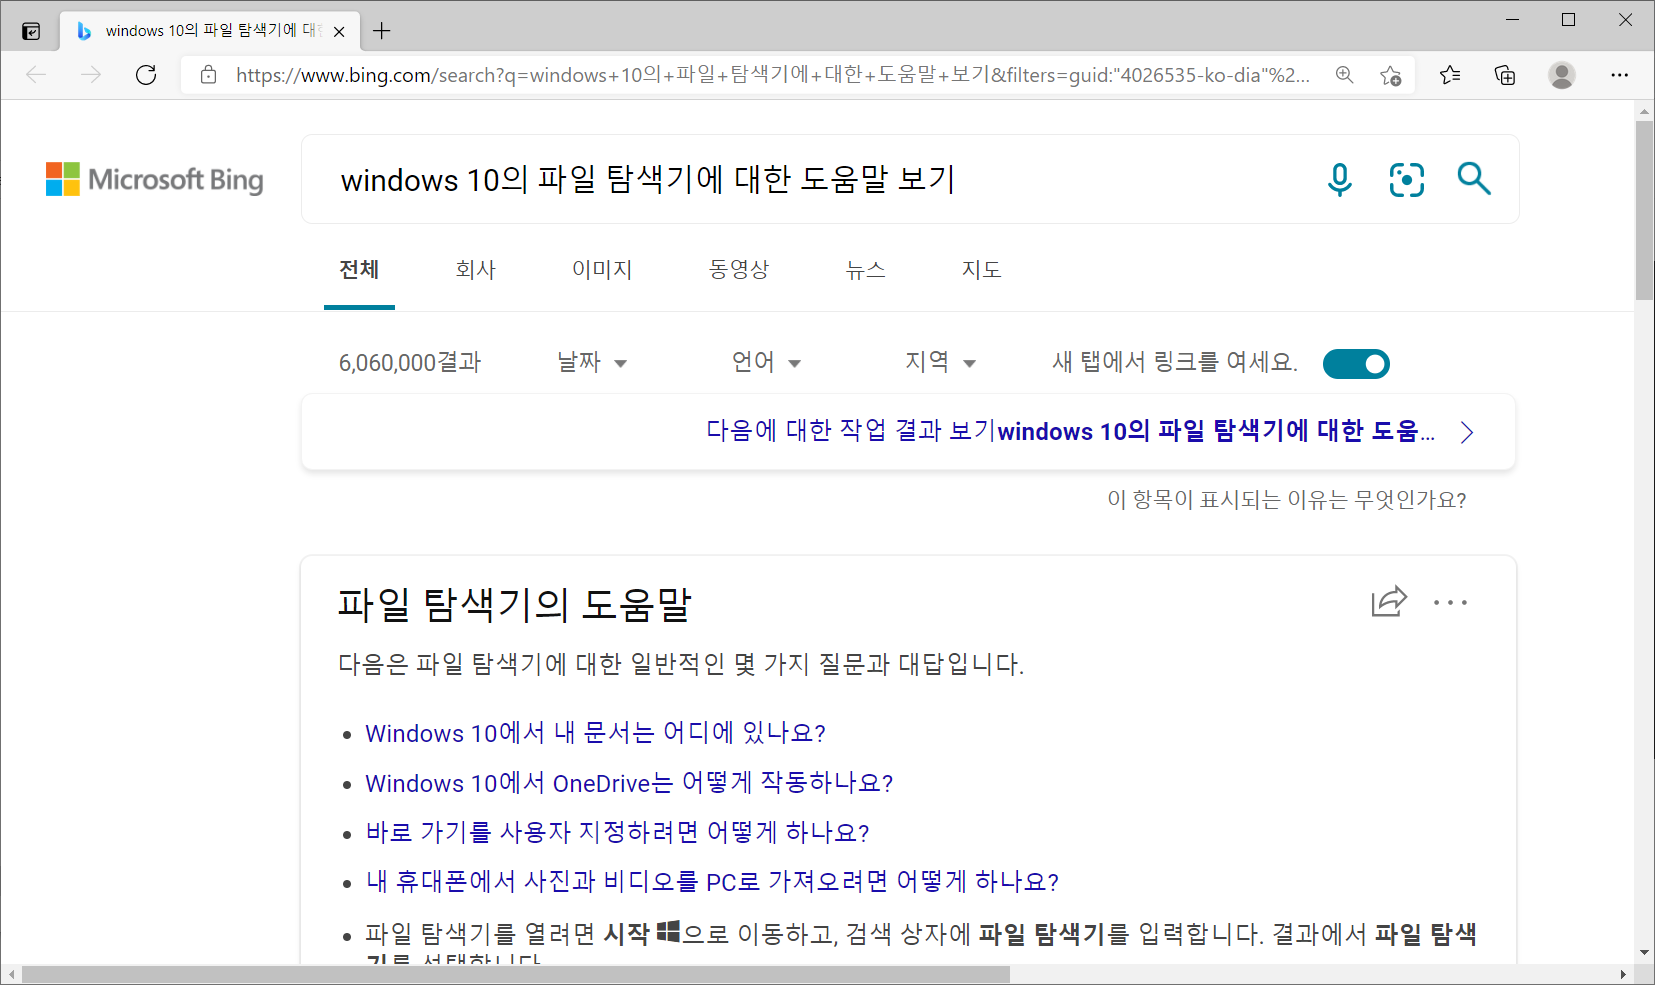
Task: Select the 전체 tab
Action: point(359,269)
